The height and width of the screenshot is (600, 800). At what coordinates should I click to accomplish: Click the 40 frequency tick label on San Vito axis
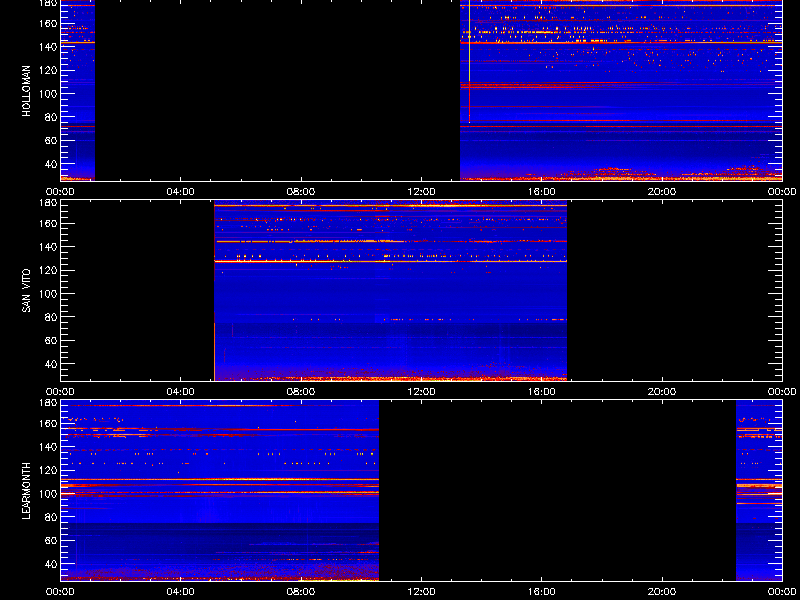pyautogui.click(x=51, y=364)
